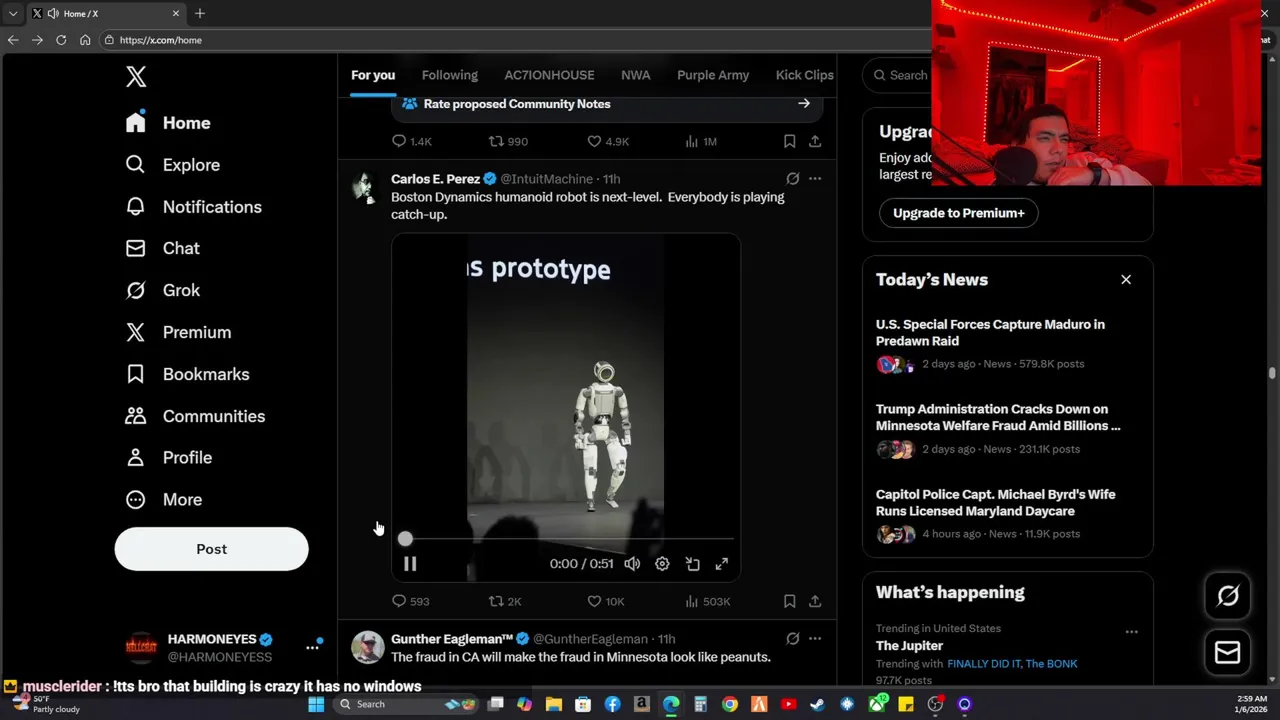Switch to the Kick Clips tab

click(x=804, y=75)
